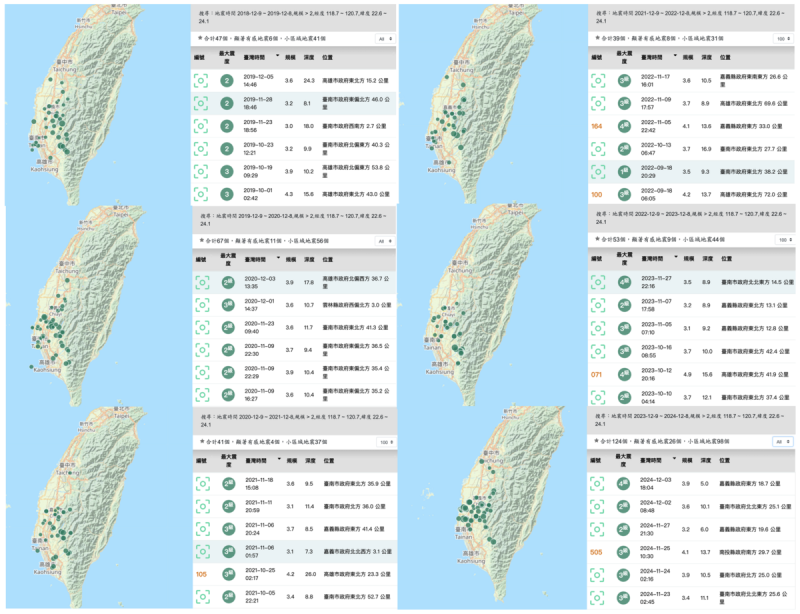Click 臺灣時間 sort arrow in 2019–2020 table
Image resolution: width=800 pixels, height=614 pixels.
278,258
